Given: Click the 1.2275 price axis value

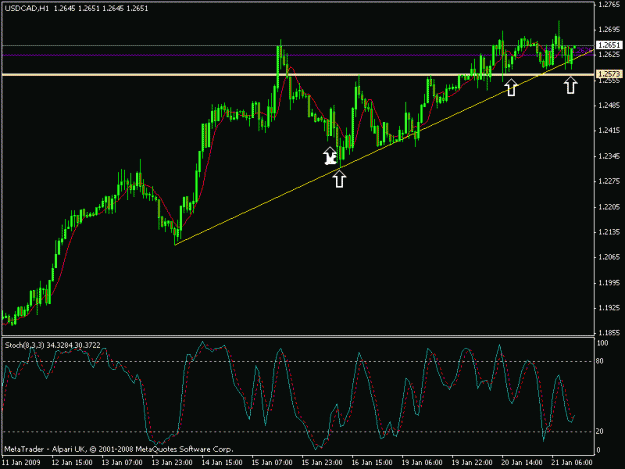Looking at the screenshot, I should [x=609, y=181].
